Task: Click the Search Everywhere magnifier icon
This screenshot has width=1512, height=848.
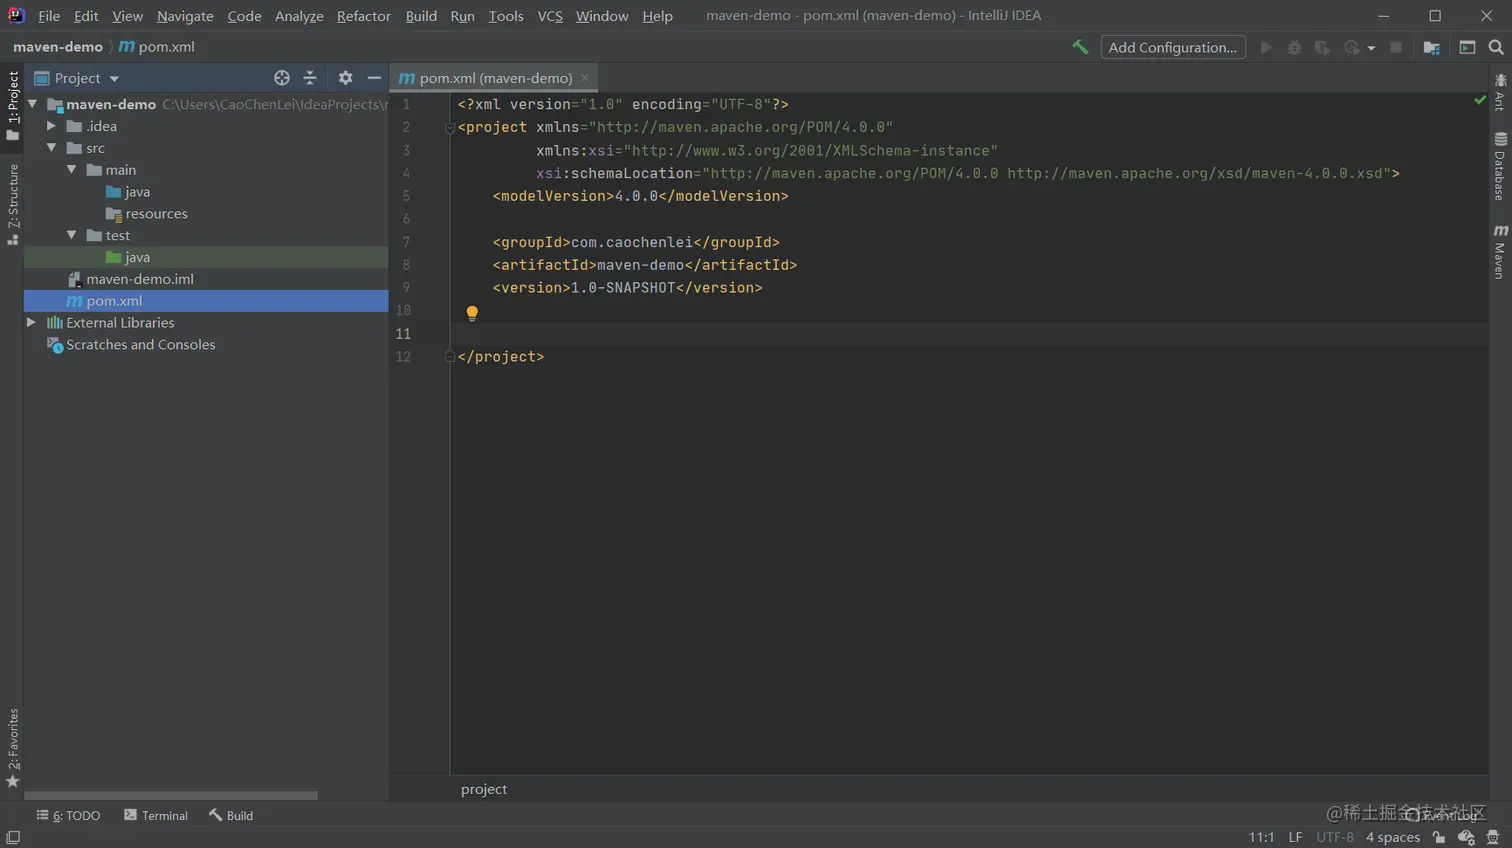Action: (x=1496, y=47)
